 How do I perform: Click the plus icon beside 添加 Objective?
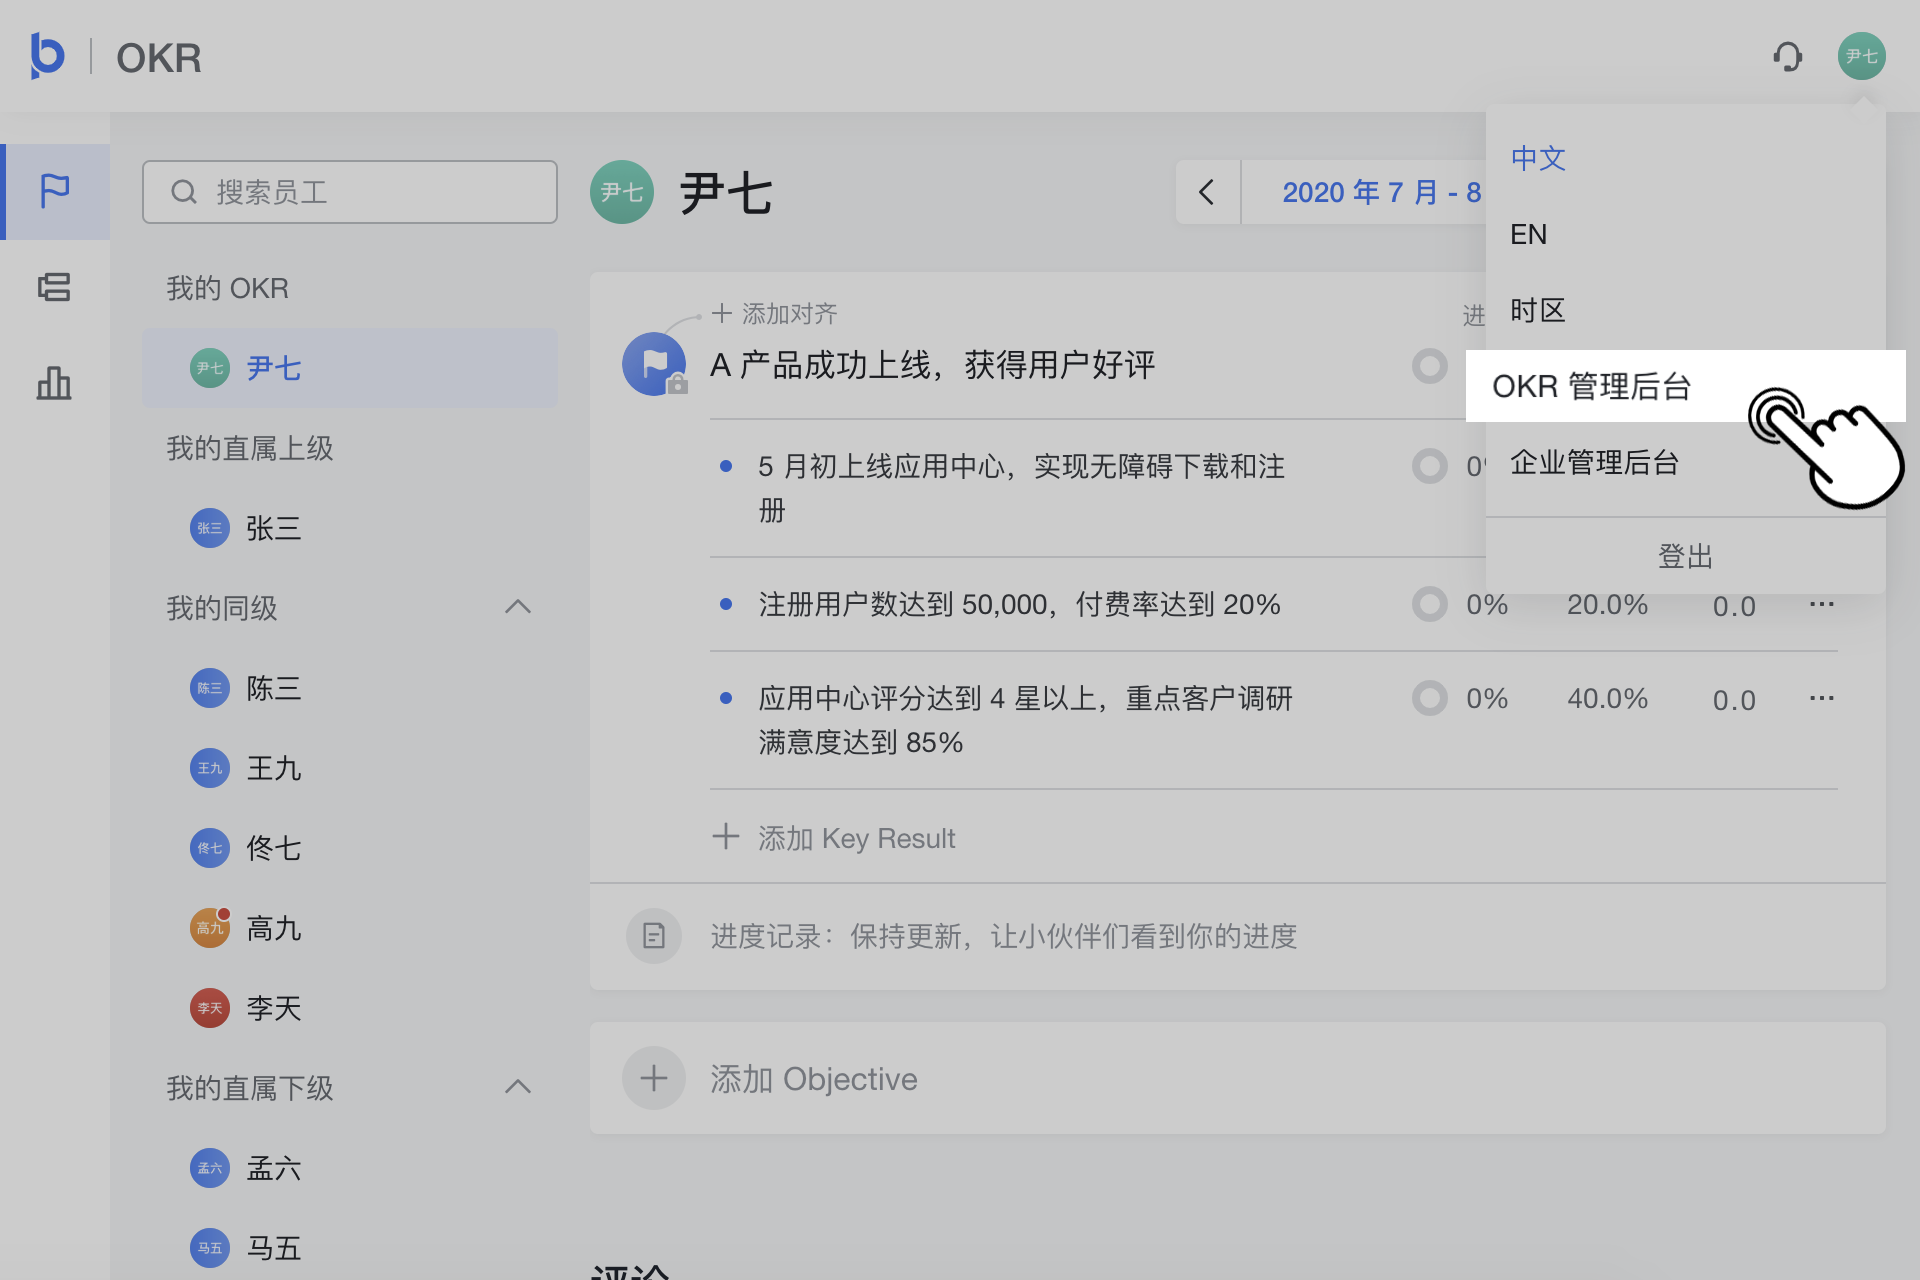point(654,1078)
